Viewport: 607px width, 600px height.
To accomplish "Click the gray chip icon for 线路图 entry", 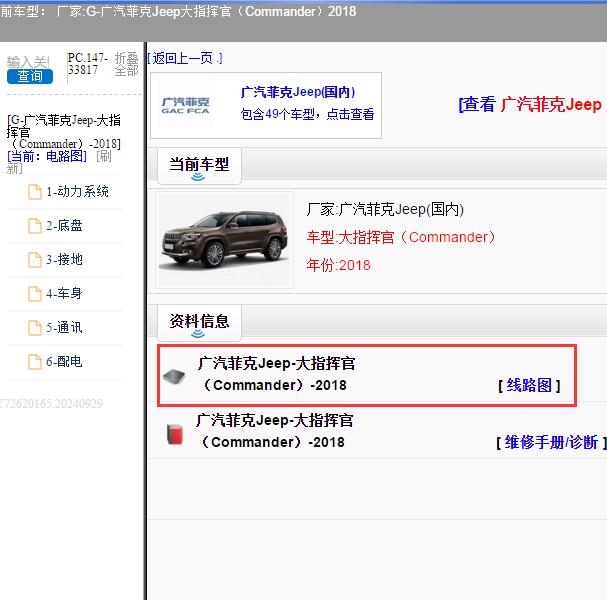I will [x=174, y=376].
